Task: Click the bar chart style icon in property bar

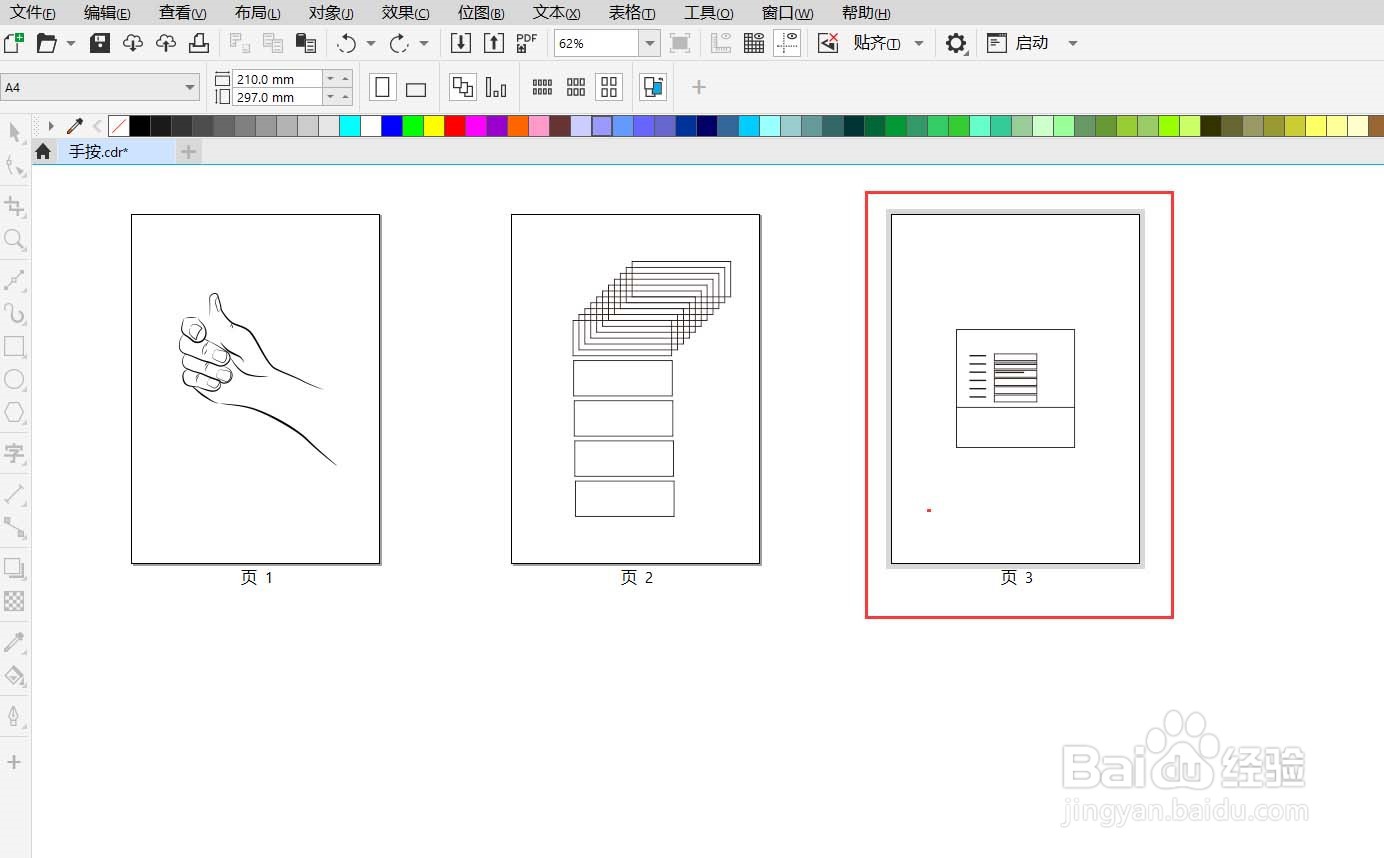Action: [496, 87]
